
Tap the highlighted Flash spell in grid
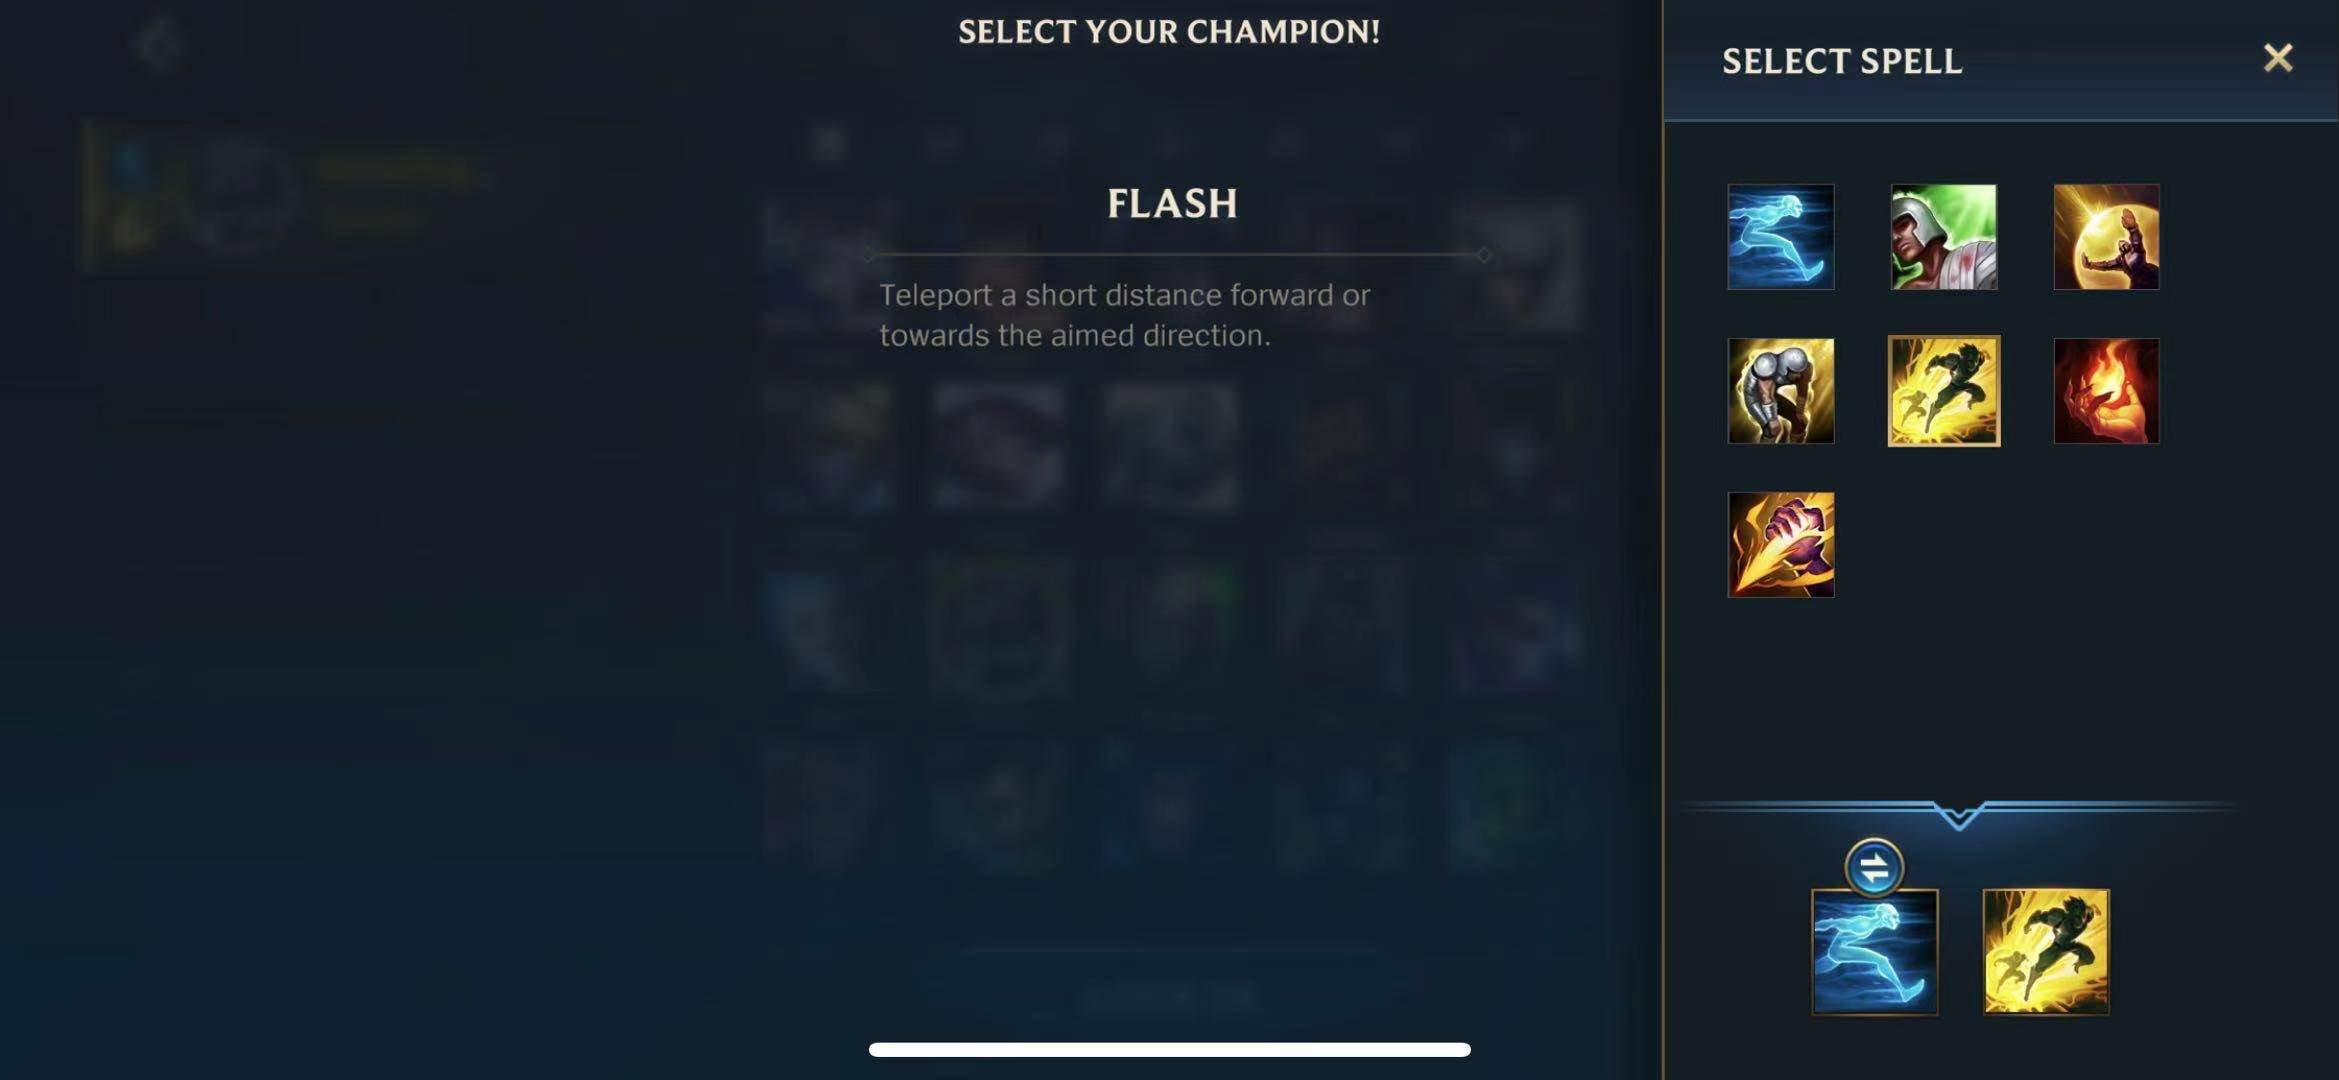[x=1943, y=391]
